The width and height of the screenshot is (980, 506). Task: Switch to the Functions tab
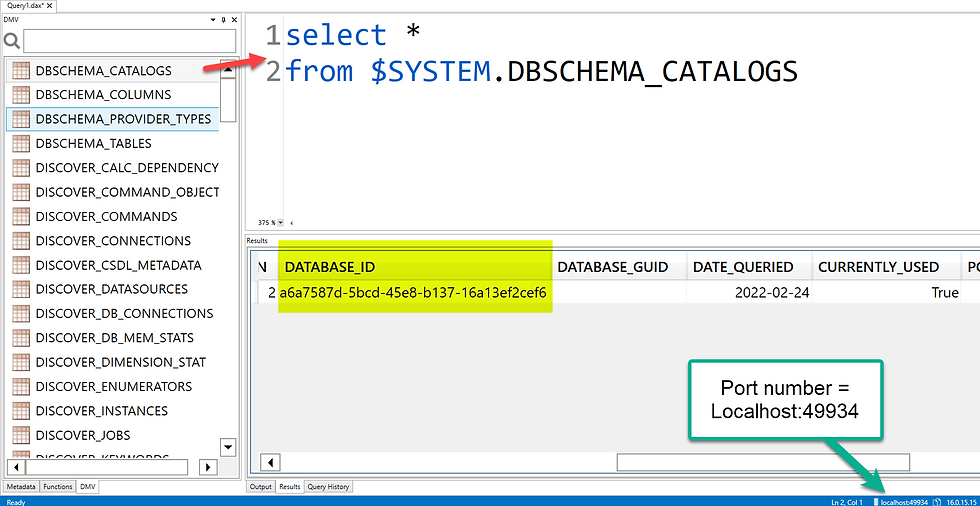click(58, 486)
